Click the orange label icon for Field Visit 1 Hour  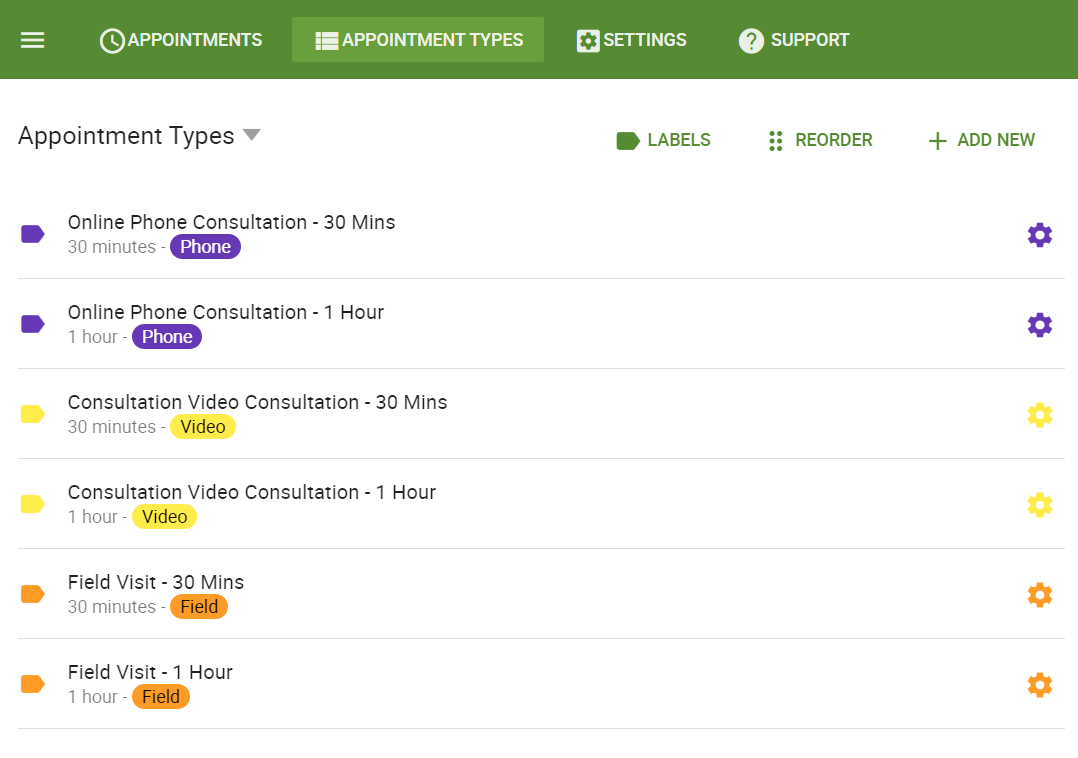coord(32,684)
